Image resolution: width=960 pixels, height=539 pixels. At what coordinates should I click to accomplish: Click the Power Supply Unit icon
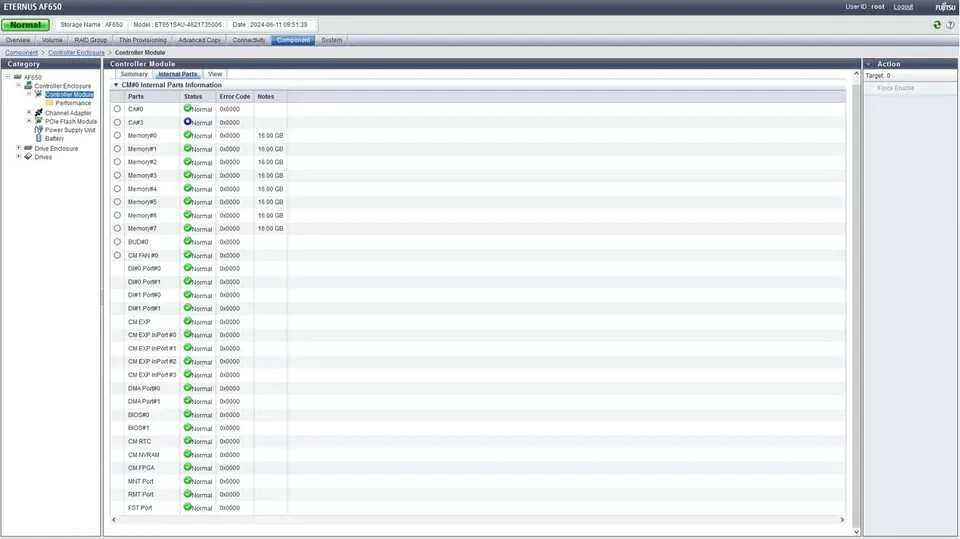[39, 130]
